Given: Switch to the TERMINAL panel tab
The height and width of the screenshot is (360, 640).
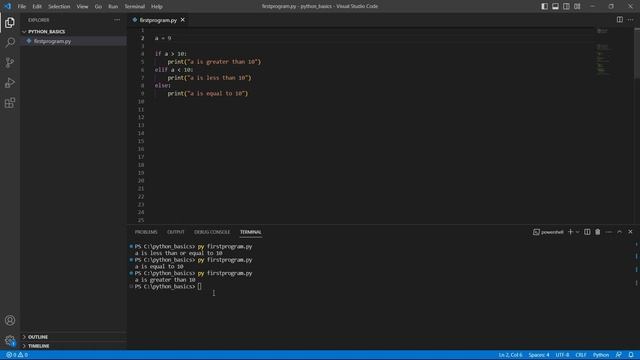Looking at the screenshot, I should [251, 232].
